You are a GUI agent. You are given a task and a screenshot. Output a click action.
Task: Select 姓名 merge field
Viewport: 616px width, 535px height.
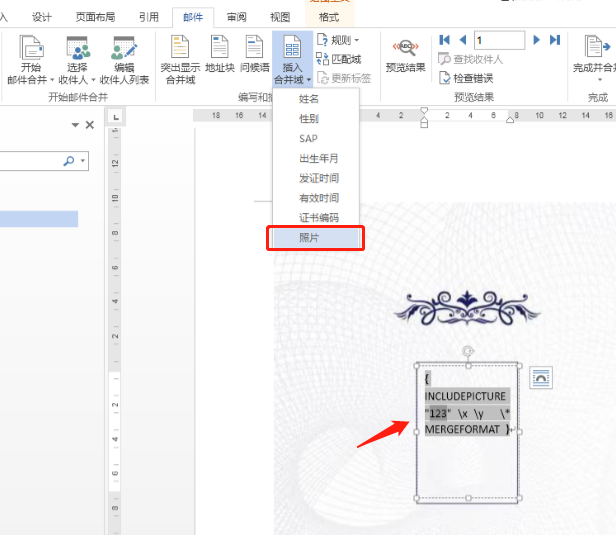[316, 99]
